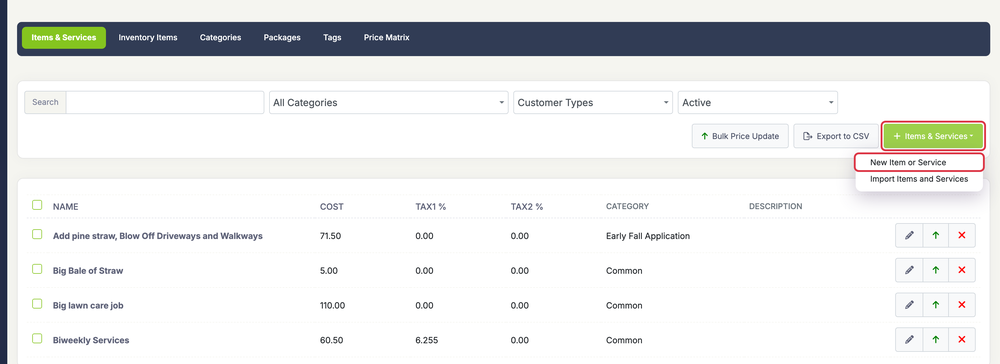Edit Big Bale of Straw with pencil icon
The height and width of the screenshot is (364, 1000).
(x=909, y=270)
